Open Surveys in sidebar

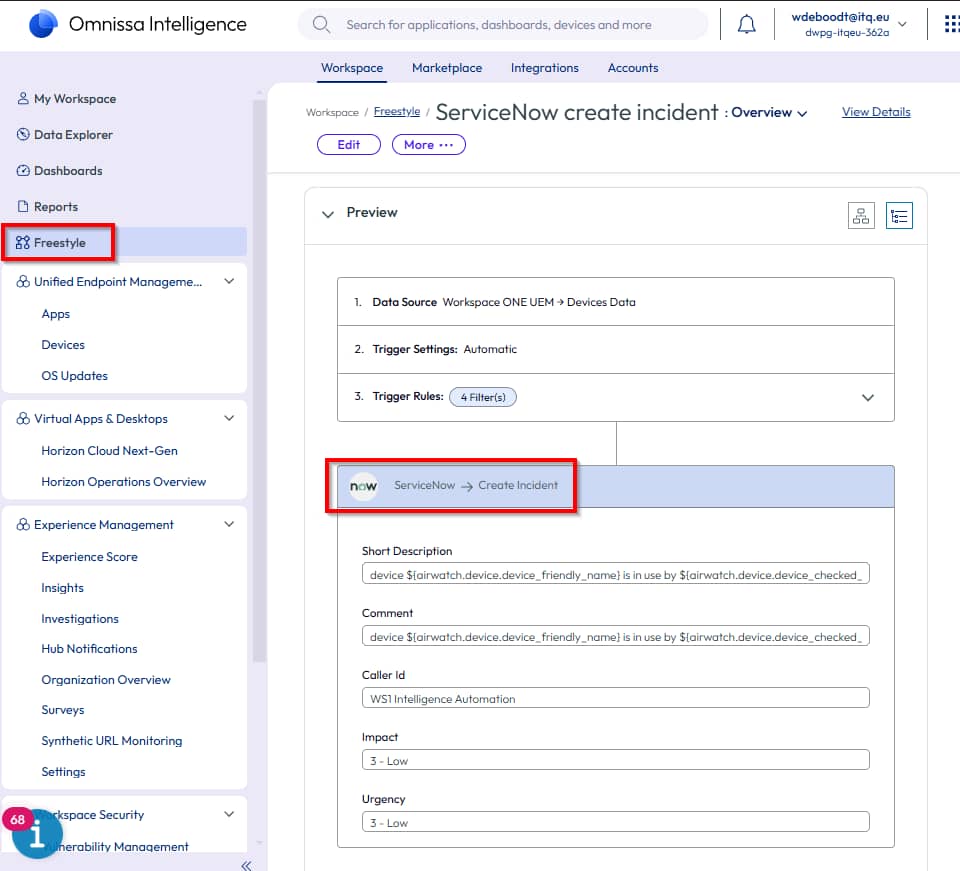63,710
